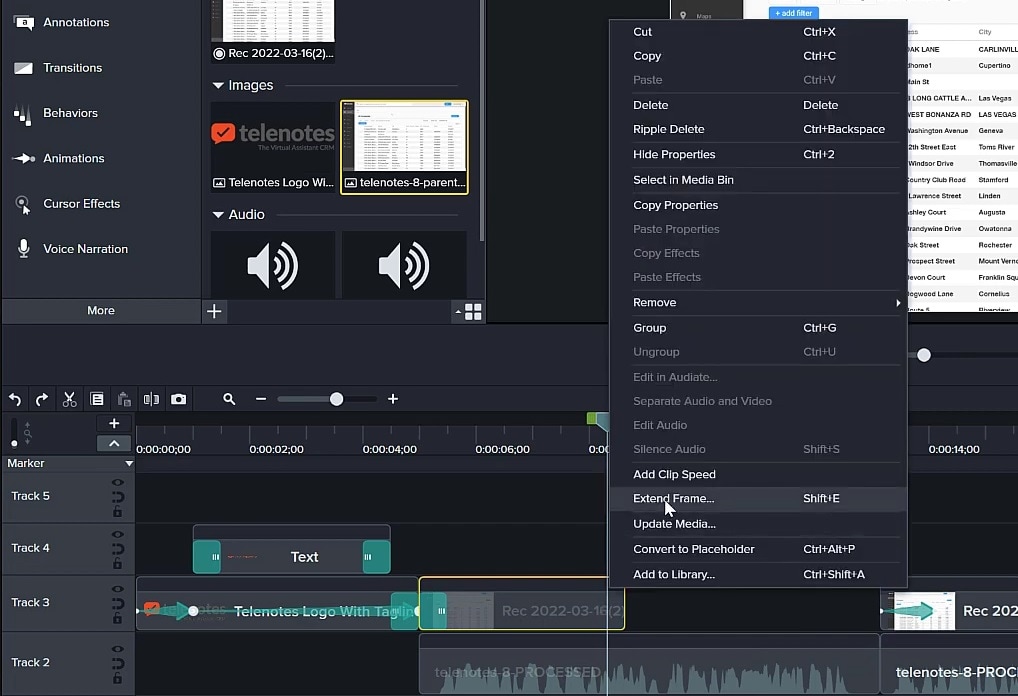Open the Voice Narration microphone icon
This screenshot has width=1018, height=696.
click(23, 249)
